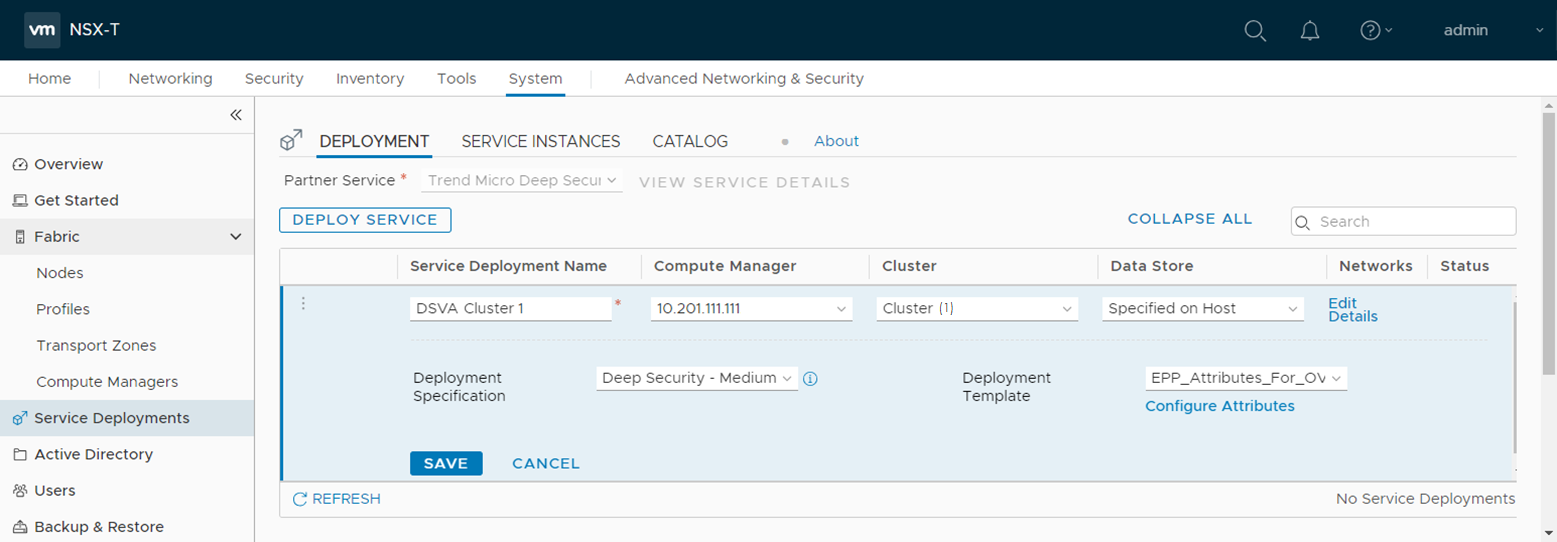Click the Service Deployment Name text field
The image size is (1557, 542).
pyautogui.click(x=510, y=309)
